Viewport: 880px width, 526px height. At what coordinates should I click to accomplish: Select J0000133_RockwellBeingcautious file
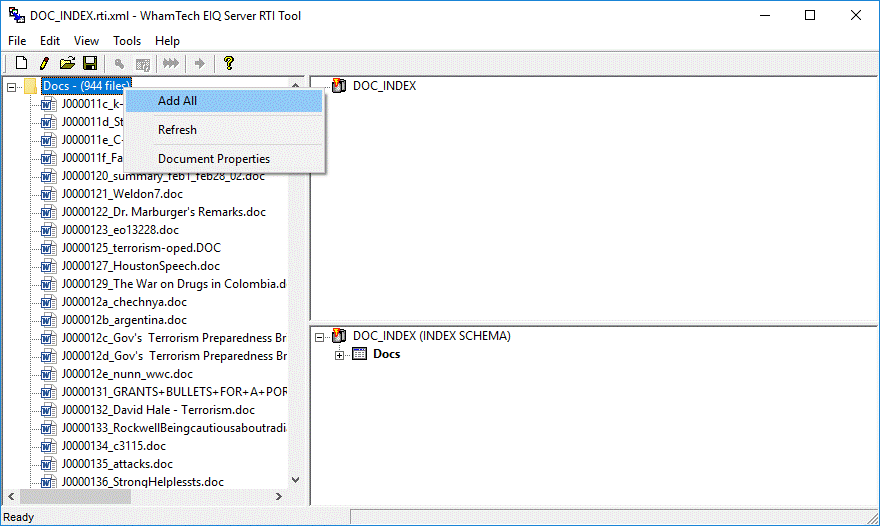tap(173, 428)
